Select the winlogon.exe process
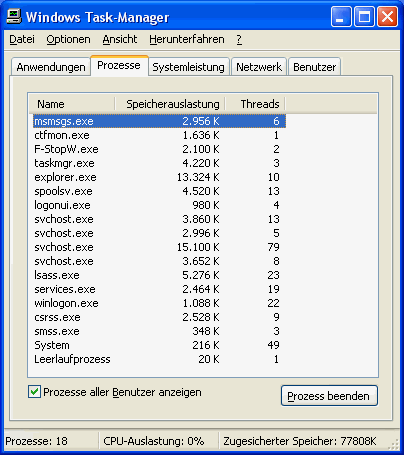 pyautogui.click(x=159, y=303)
